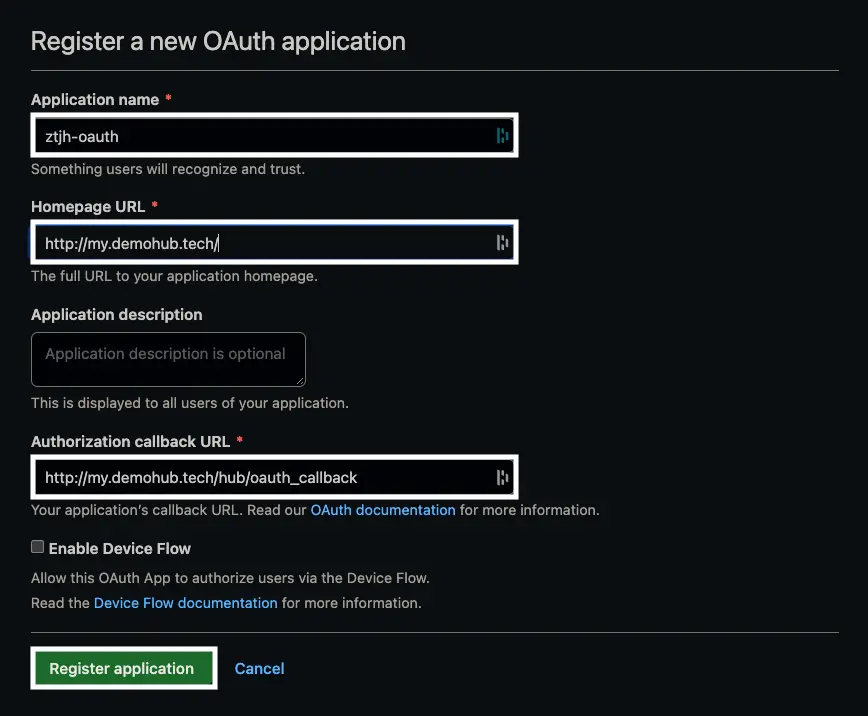Click the Enable Device Flow label text
This screenshot has height=716, width=868.
120,549
